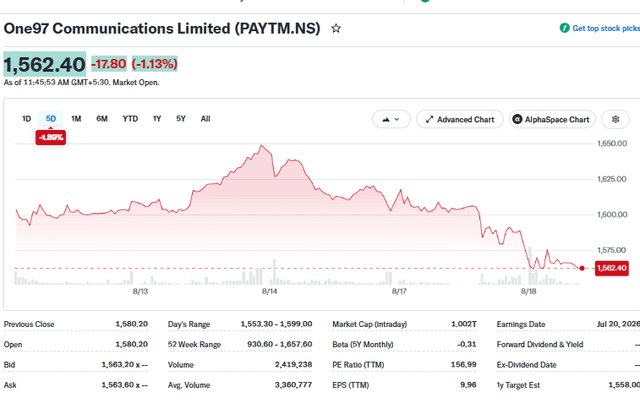
Task: Click the Previous Close value 1,580.20
Action: tap(131, 324)
